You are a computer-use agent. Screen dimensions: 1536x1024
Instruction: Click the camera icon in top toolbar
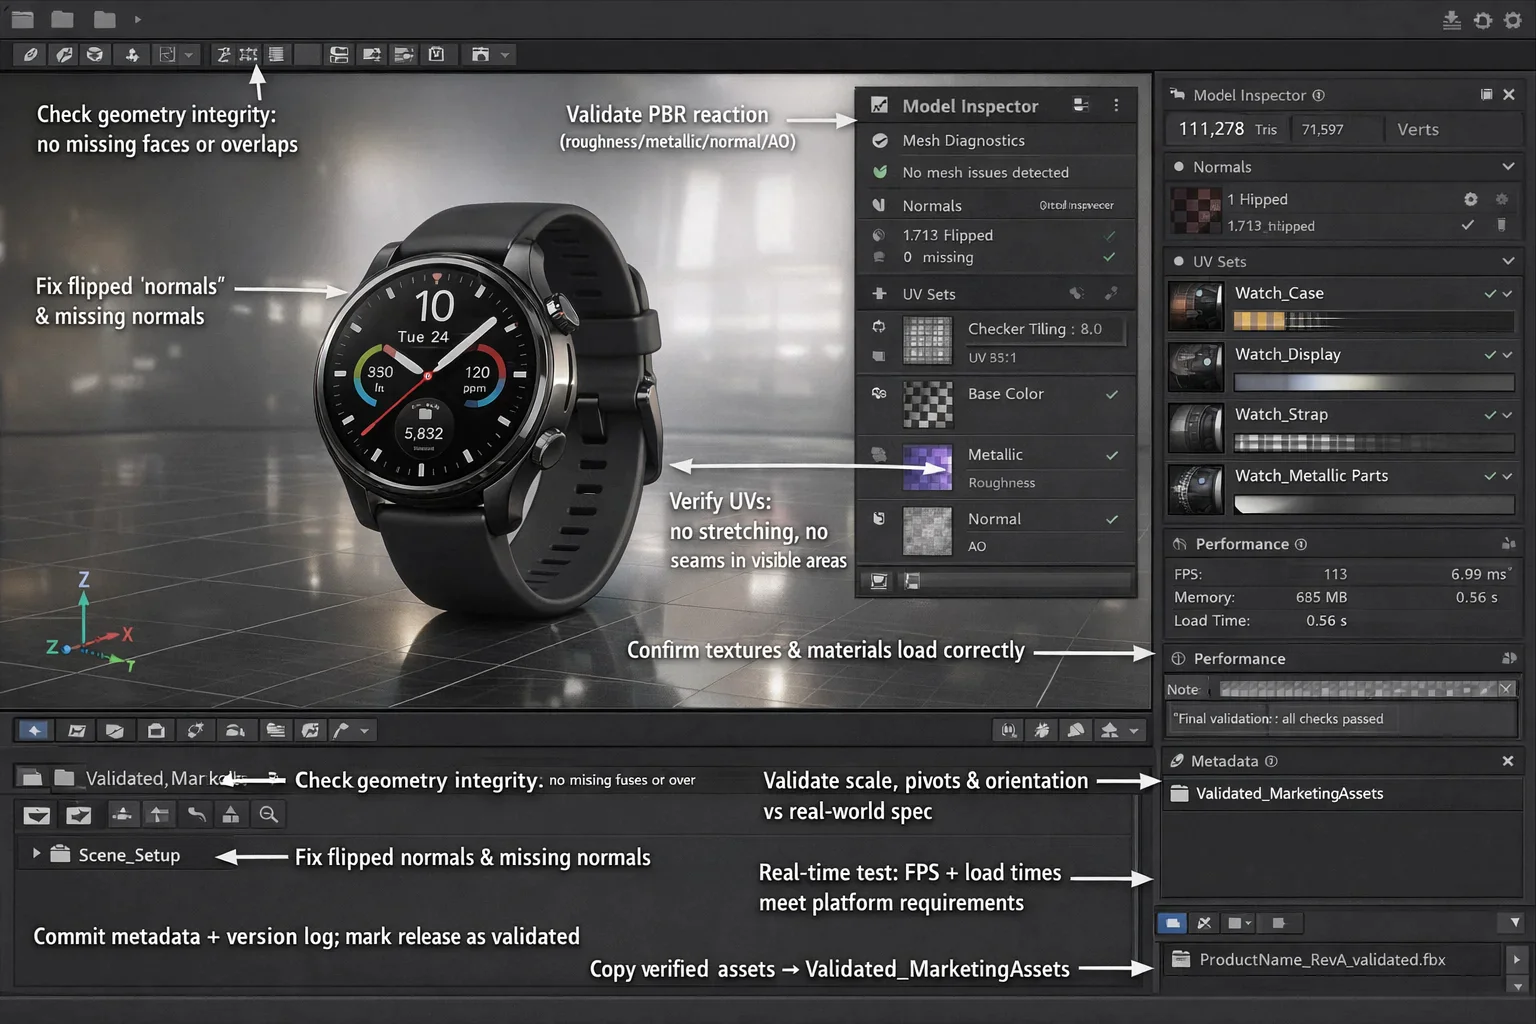[480, 55]
